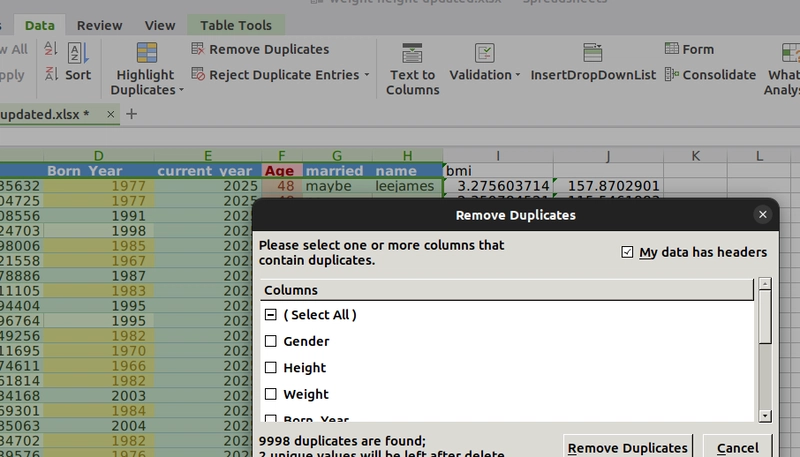
Task: Expand the Validation dropdown arrow
Action: click(517, 75)
